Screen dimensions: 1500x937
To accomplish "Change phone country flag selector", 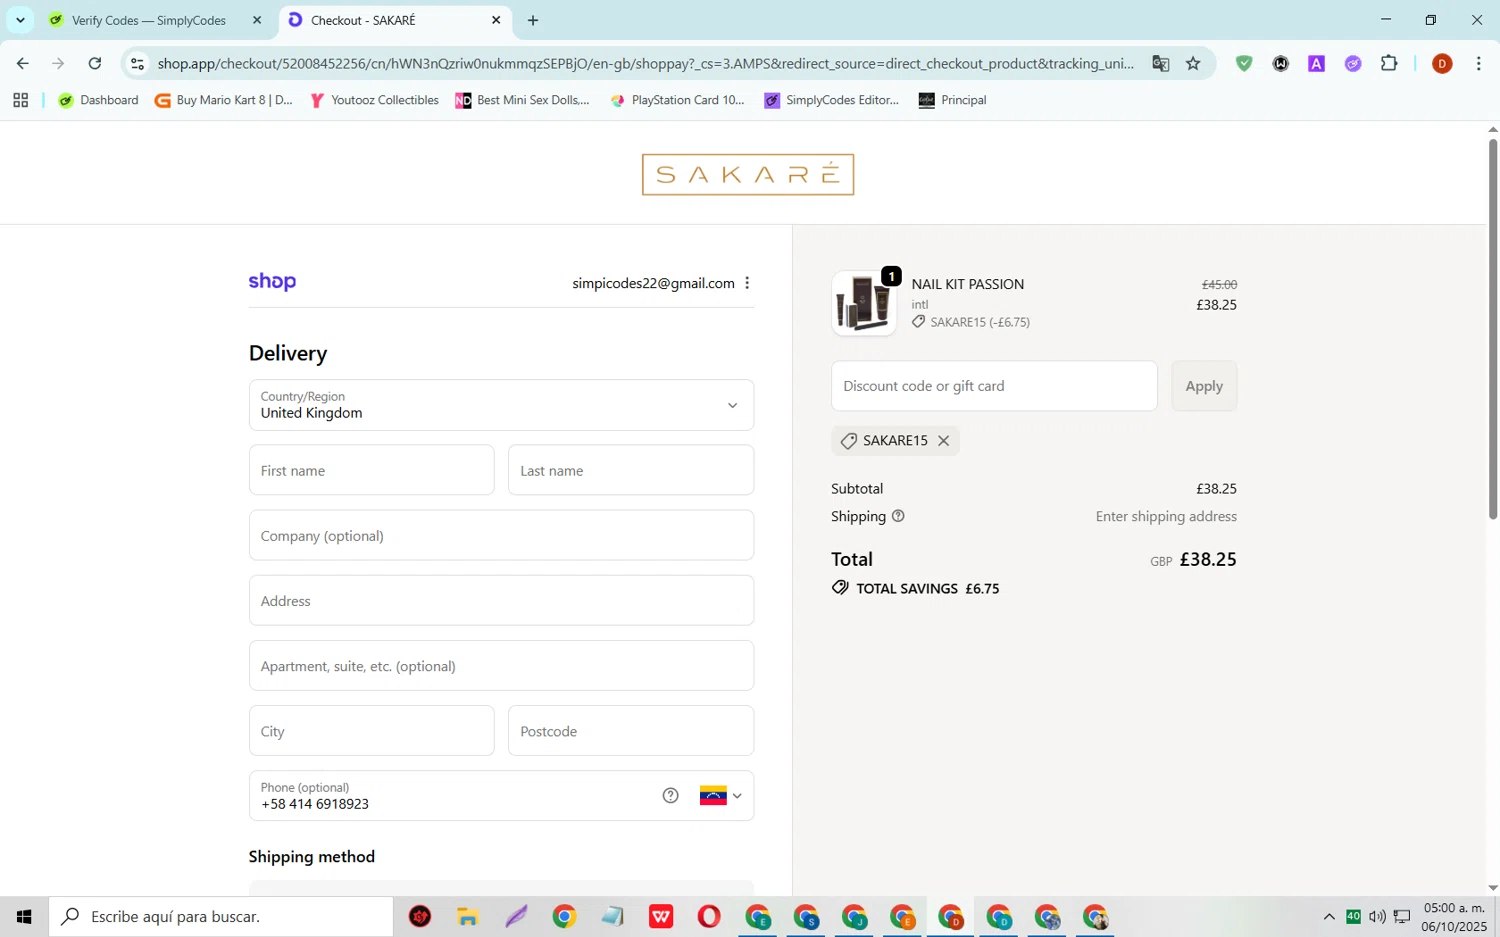I will point(721,796).
